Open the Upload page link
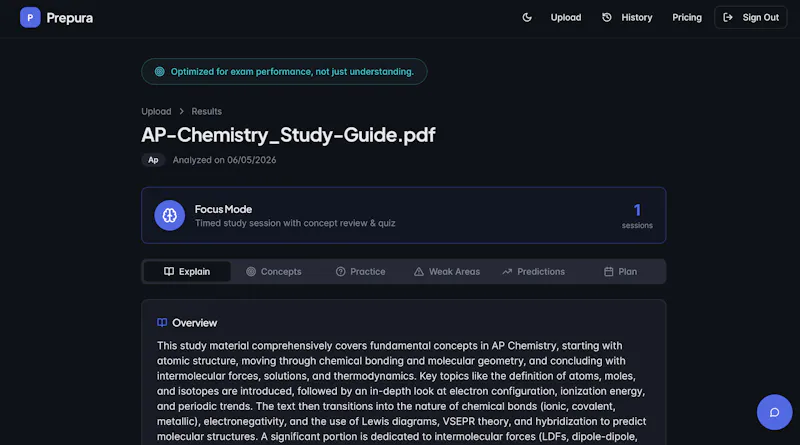Screen dimensions: 800x445 pyautogui.click(x=565, y=17)
